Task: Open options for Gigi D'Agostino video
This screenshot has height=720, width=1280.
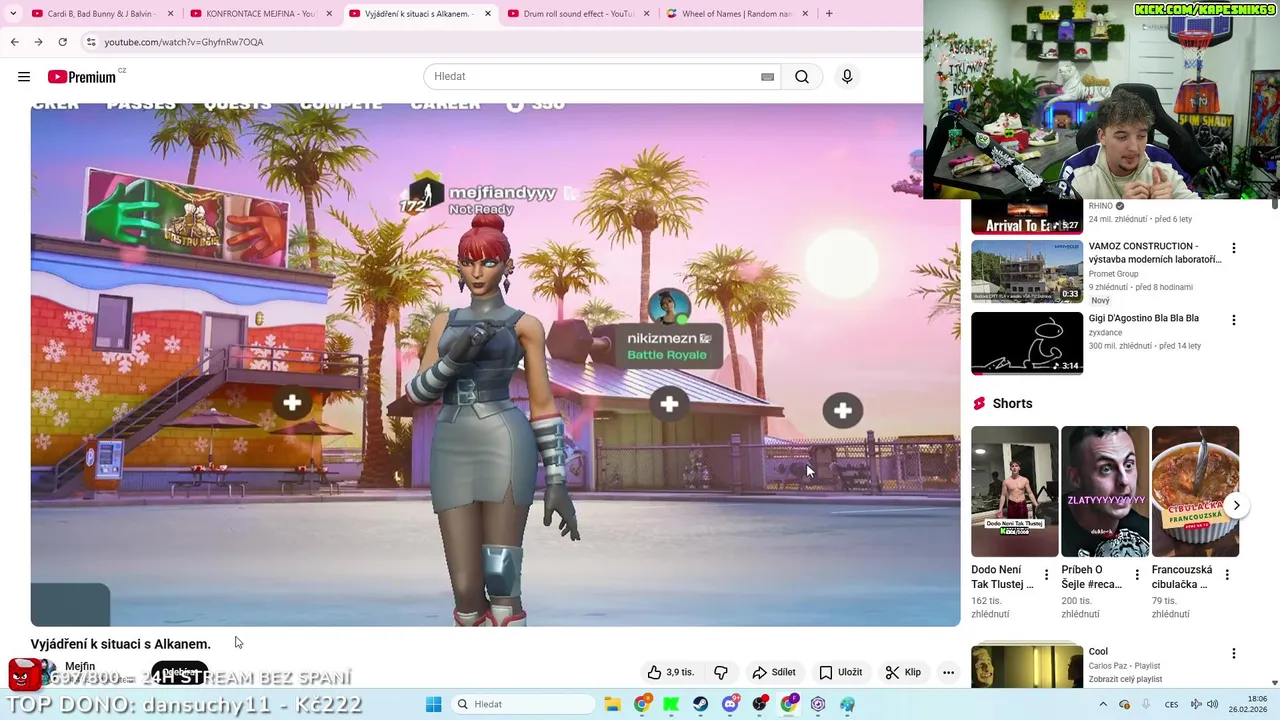Action: [1233, 320]
